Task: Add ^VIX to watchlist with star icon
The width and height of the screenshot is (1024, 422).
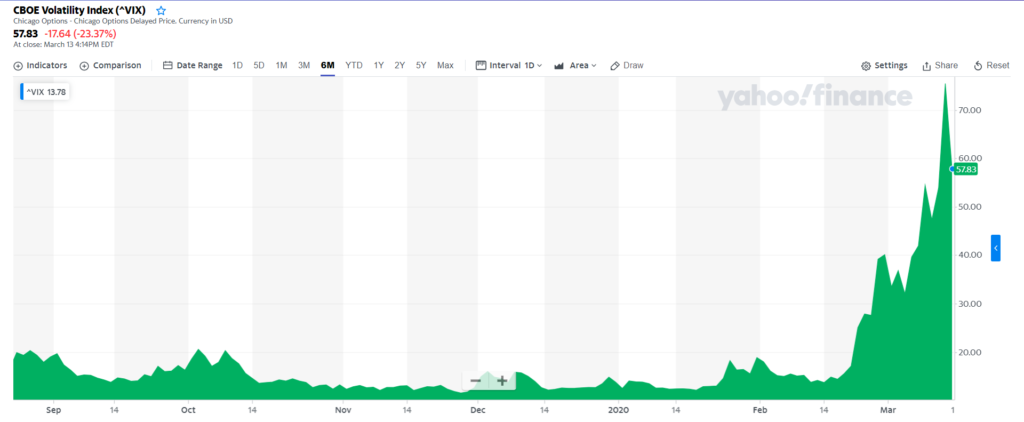Action: coord(161,10)
